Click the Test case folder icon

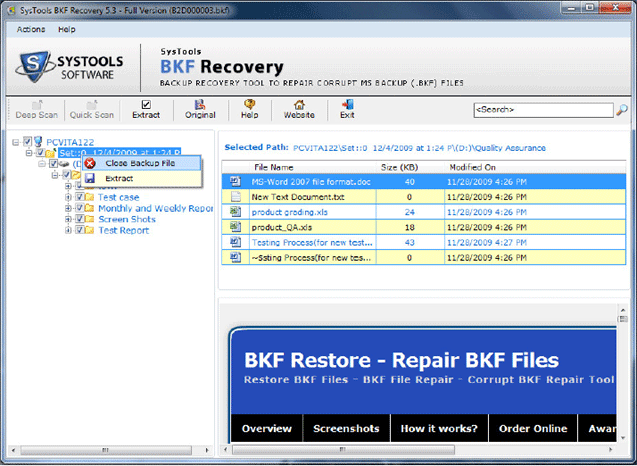coord(90,197)
